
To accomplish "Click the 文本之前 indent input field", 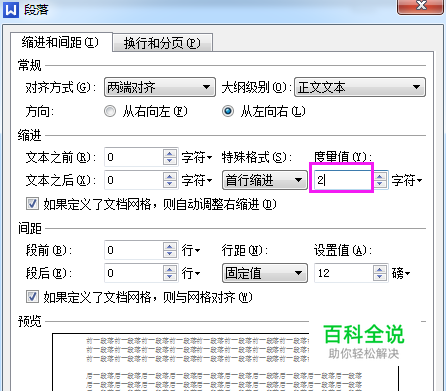I will (134, 157).
